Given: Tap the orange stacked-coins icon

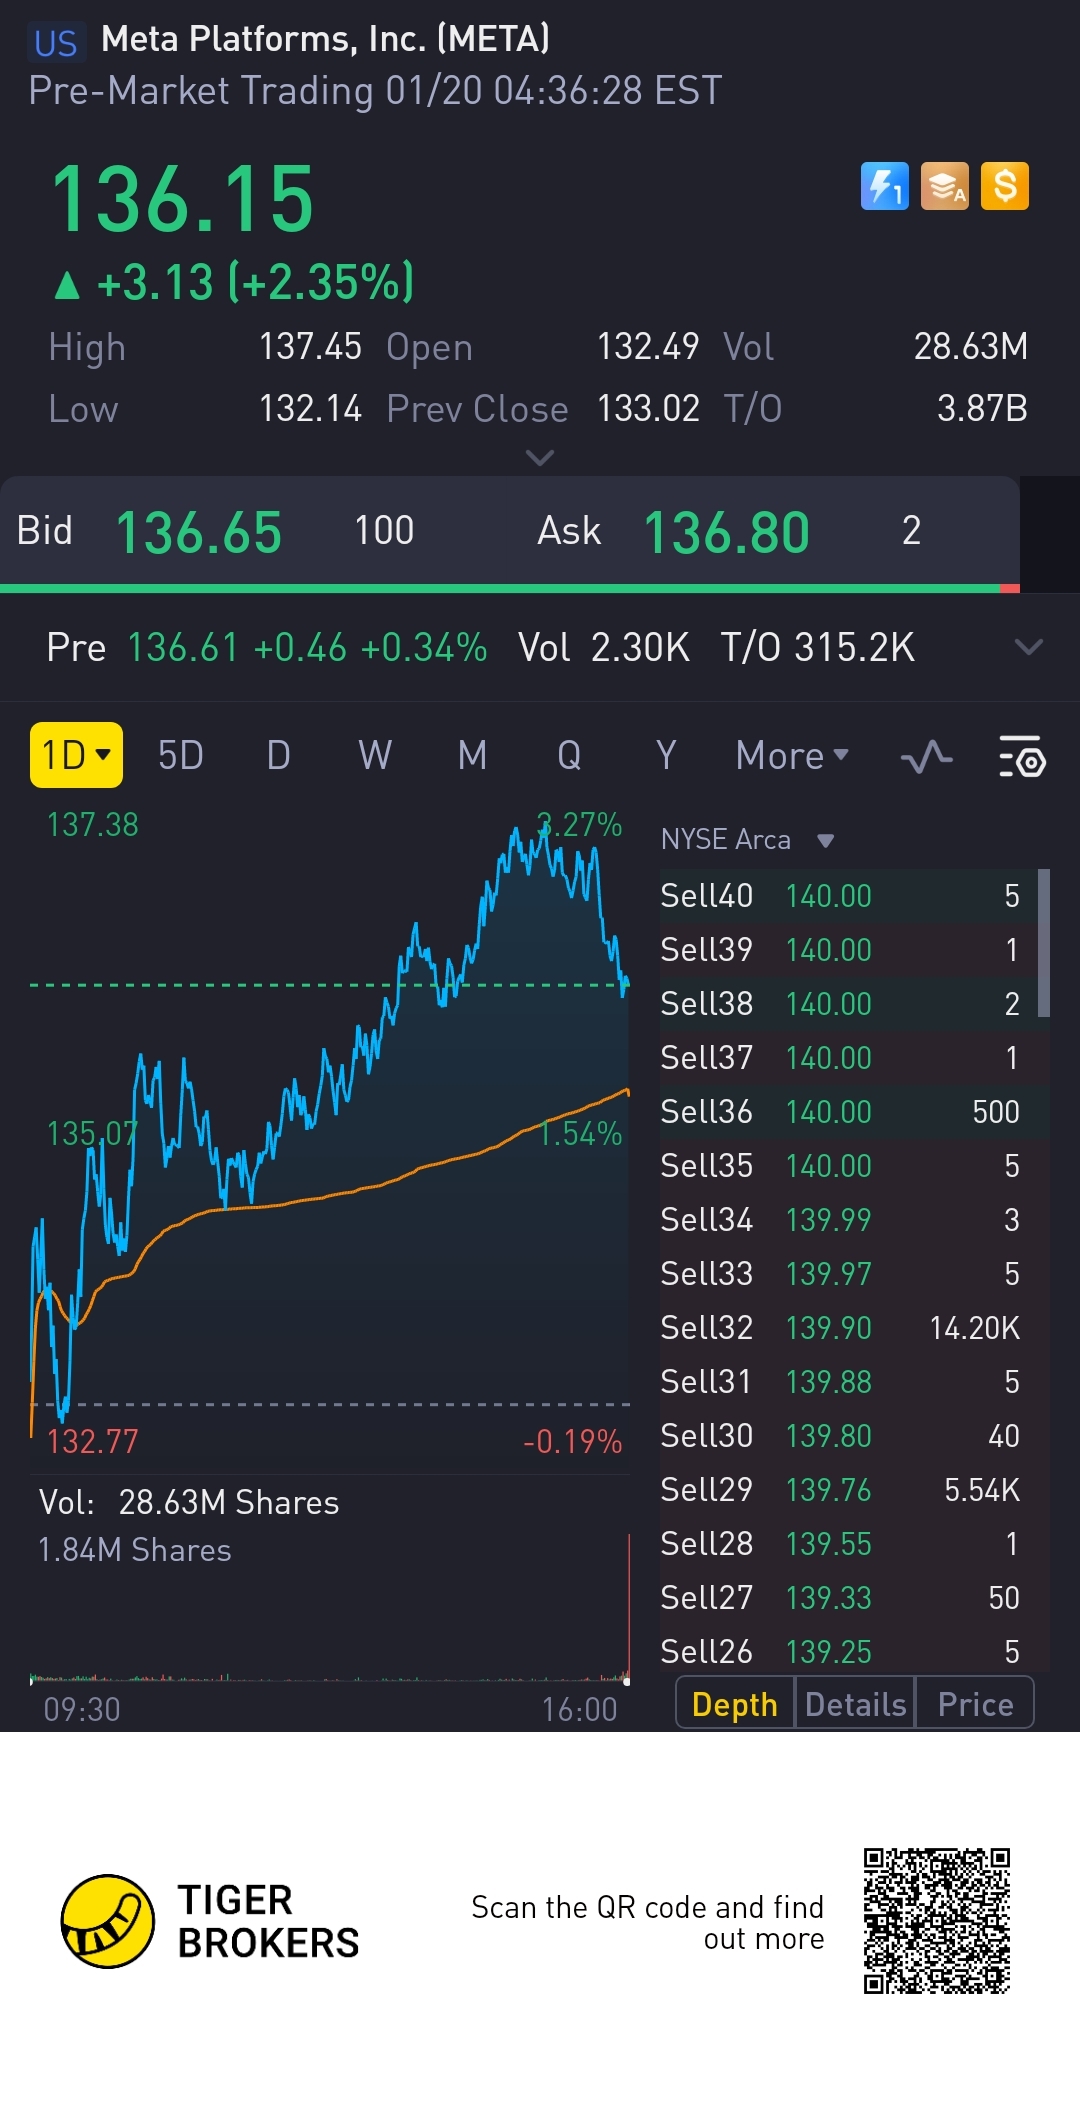Looking at the screenshot, I should click(x=945, y=186).
